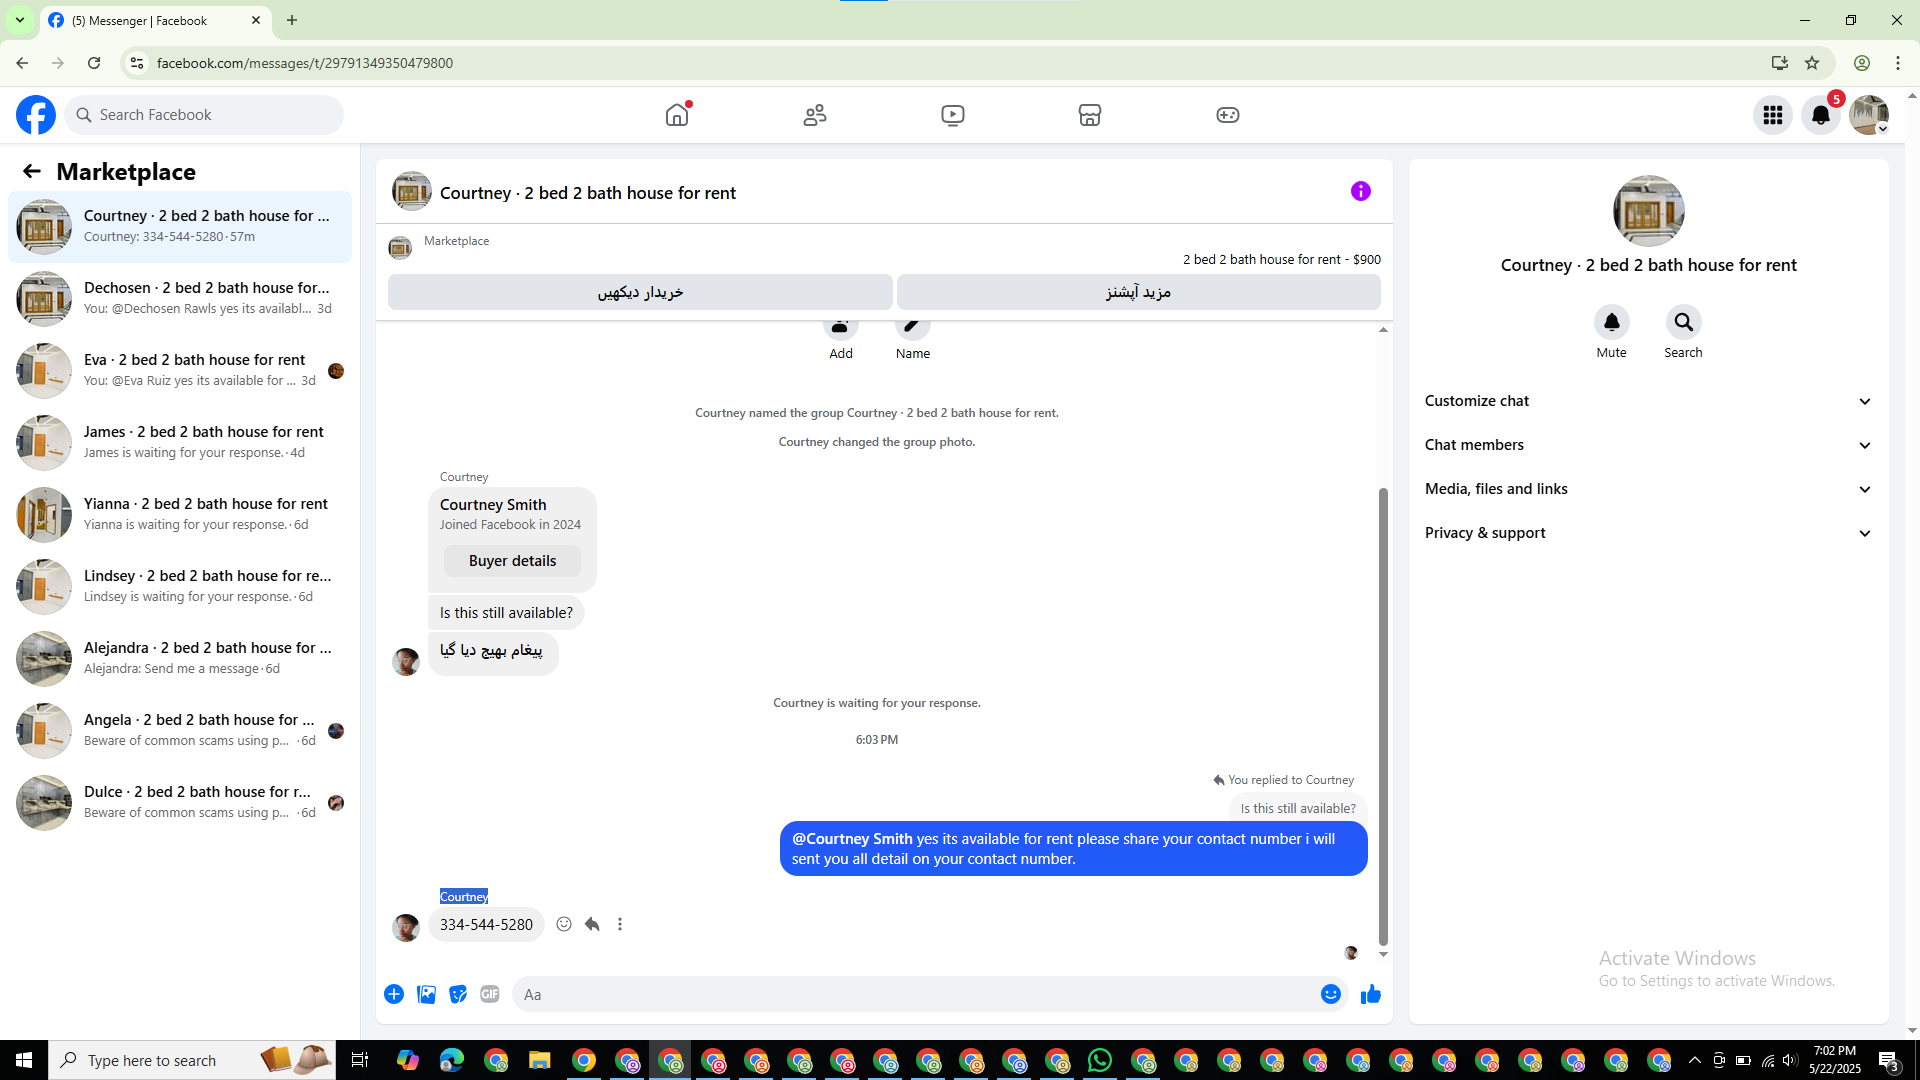This screenshot has height=1080, width=1920.
Task: Open the Windows Start menu
Action: coord(24,1060)
